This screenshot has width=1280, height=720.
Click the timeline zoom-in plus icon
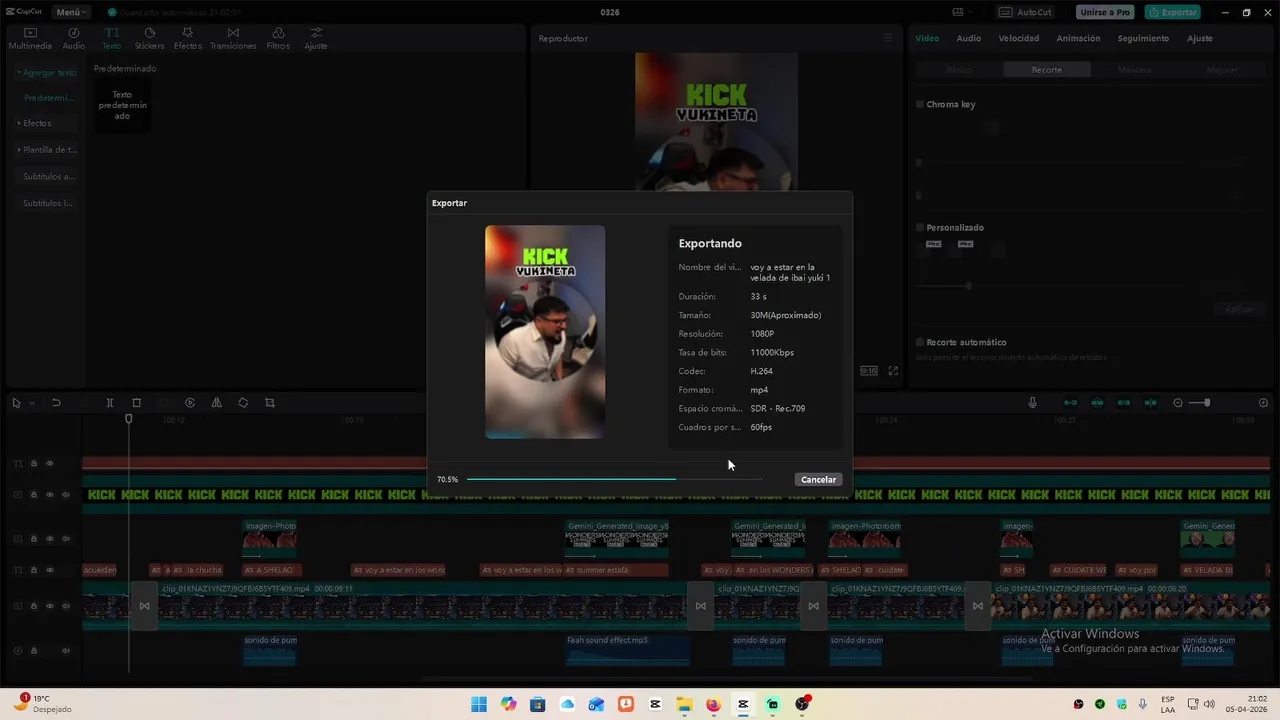tap(1263, 403)
